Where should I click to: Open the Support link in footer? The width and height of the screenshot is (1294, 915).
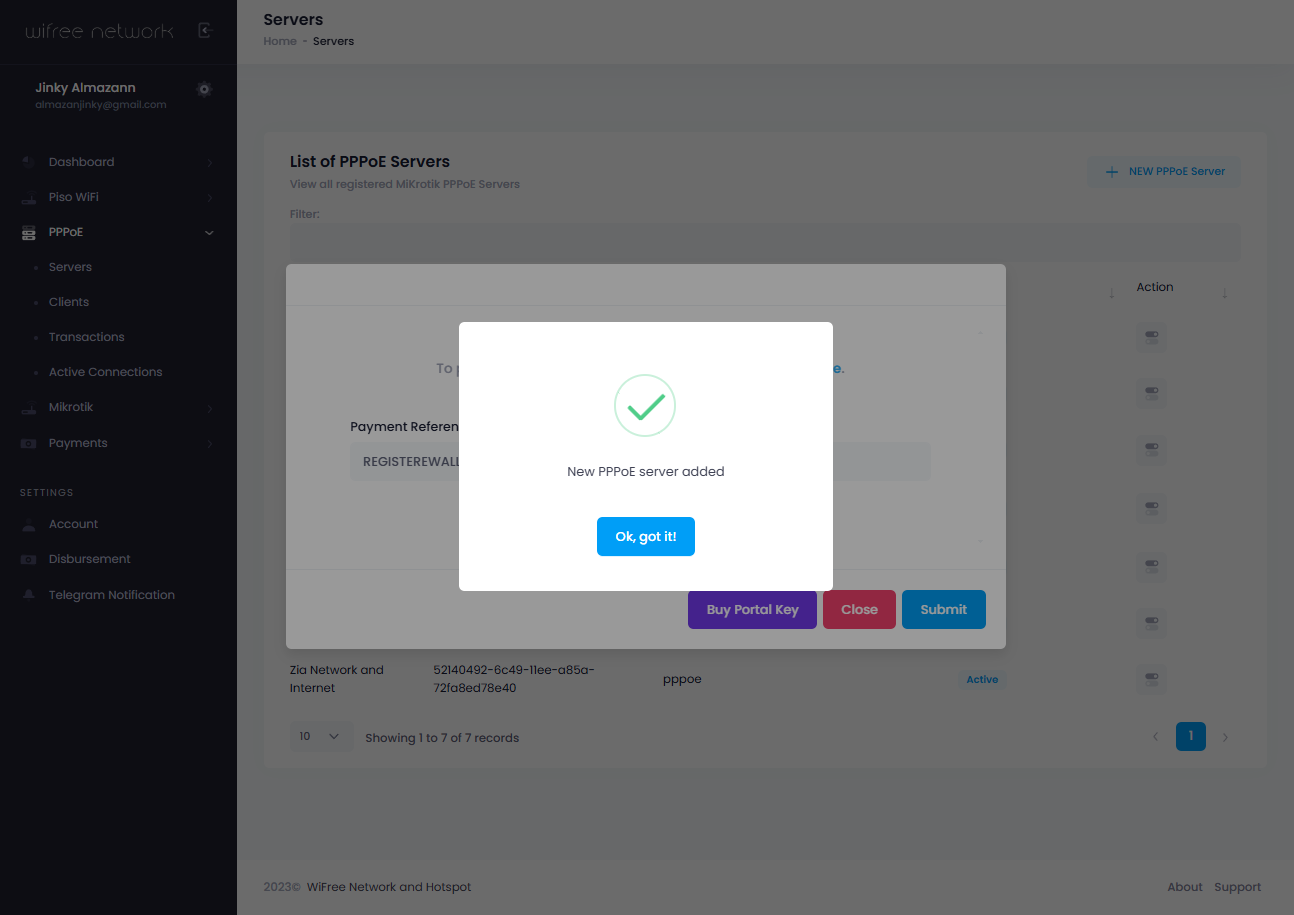pyautogui.click(x=1237, y=886)
